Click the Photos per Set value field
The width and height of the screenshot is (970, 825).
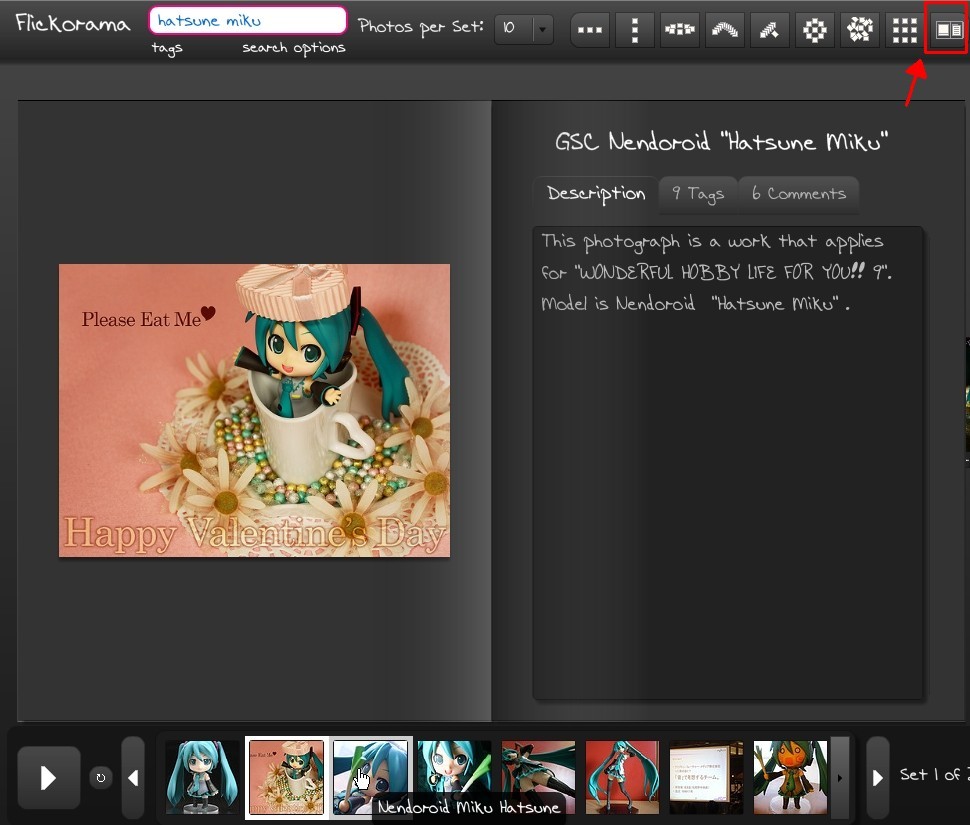tap(514, 28)
